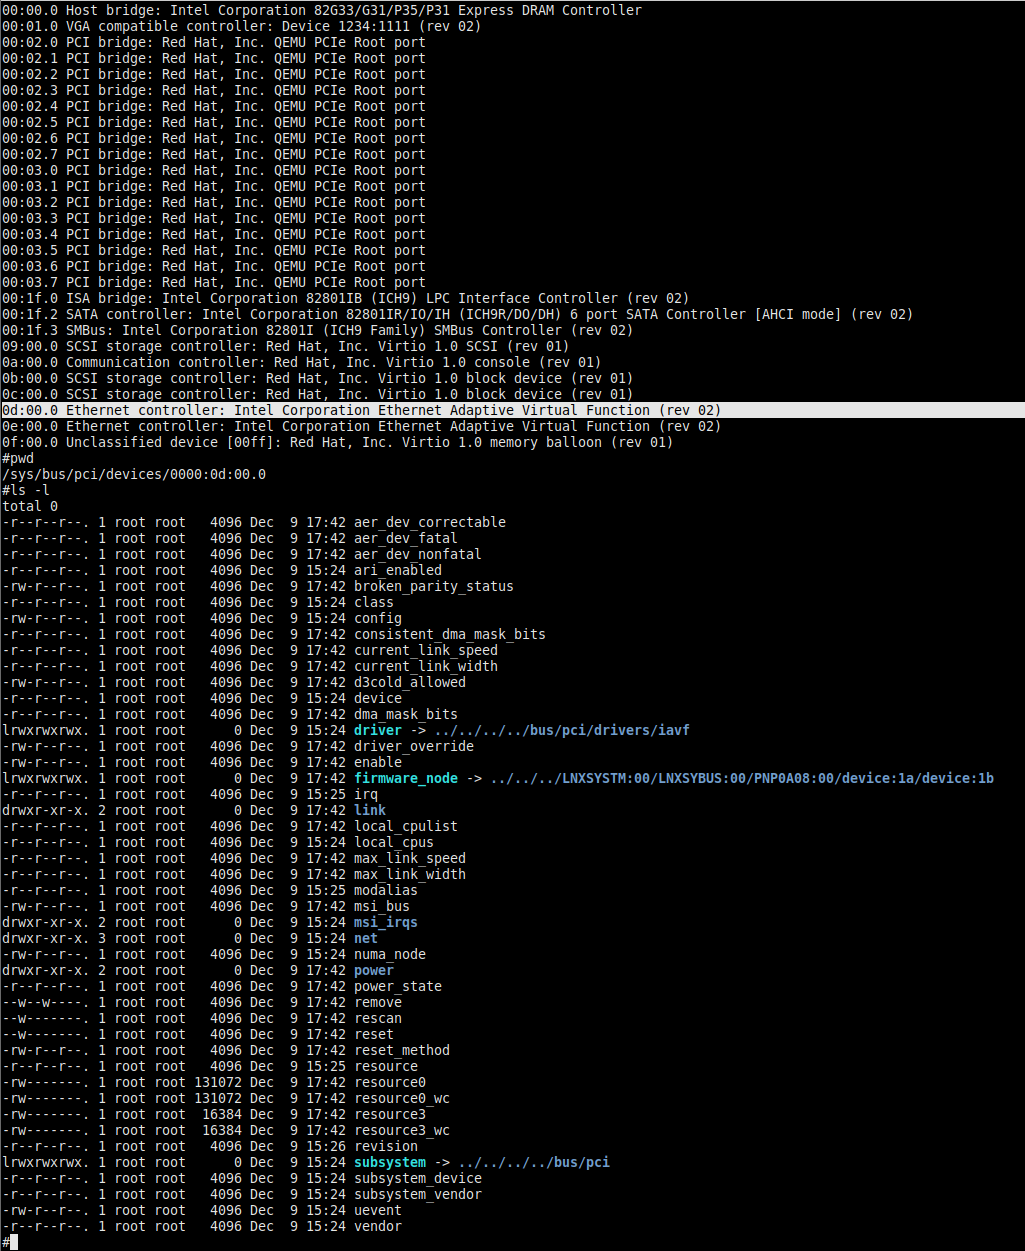Select the aer_dev_correctable file name
The height and width of the screenshot is (1251, 1025).
click(430, 522)
